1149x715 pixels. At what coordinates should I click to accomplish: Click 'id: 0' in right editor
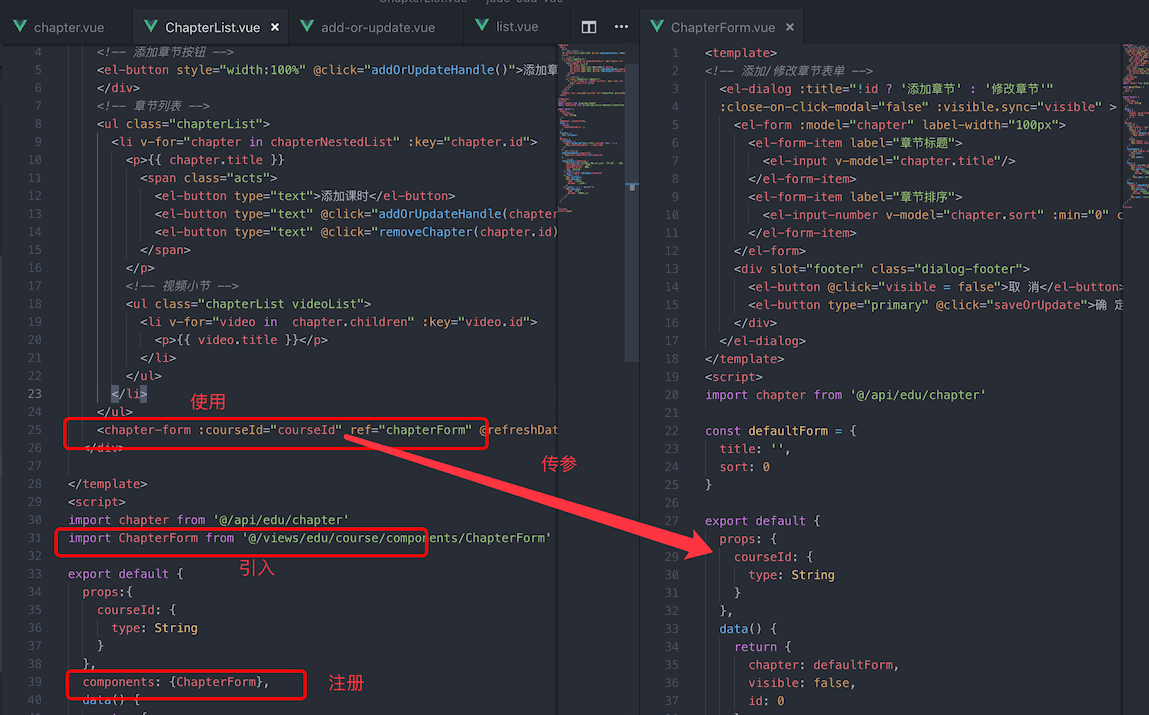pyautogui.click(x=766, y=700)
